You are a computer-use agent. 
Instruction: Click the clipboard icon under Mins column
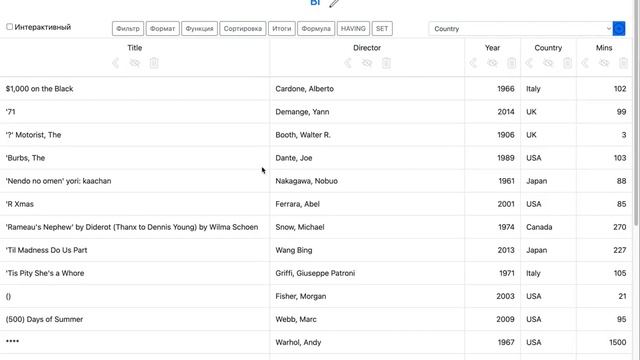pyautogui.click(x=623, y=63)
